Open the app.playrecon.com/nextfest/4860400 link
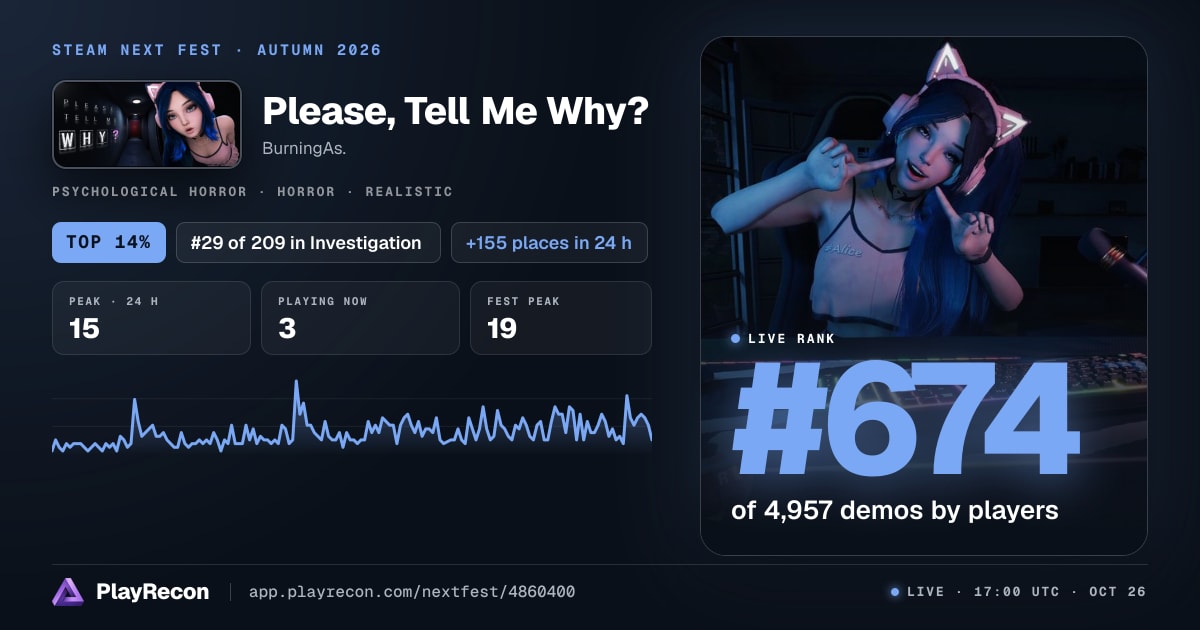The height and width of the screenshot is (630, 1200). pyautogui.click(x=412, y=592)
